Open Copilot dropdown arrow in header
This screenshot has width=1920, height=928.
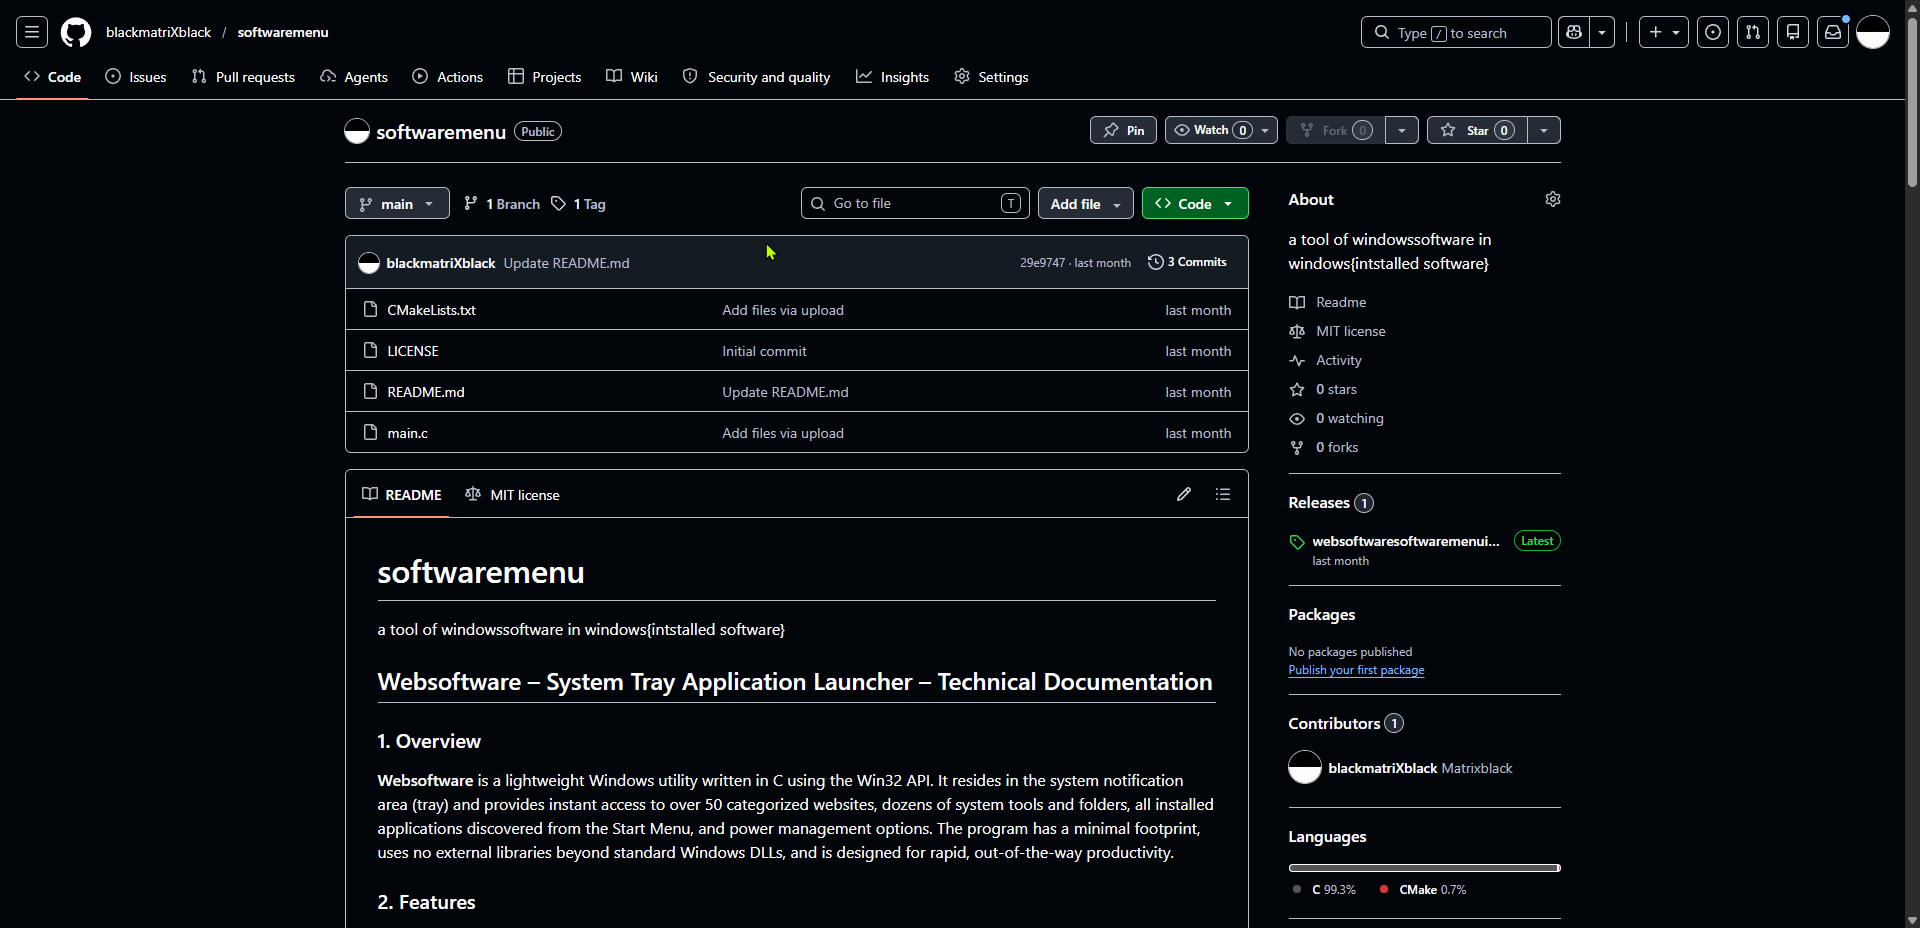point(1602,32)
